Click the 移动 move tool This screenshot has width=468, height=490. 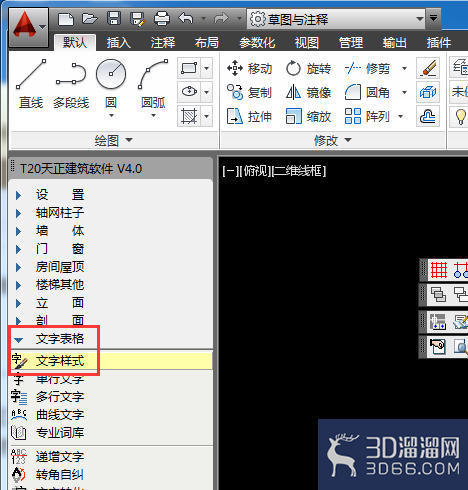tap(249, 68)
